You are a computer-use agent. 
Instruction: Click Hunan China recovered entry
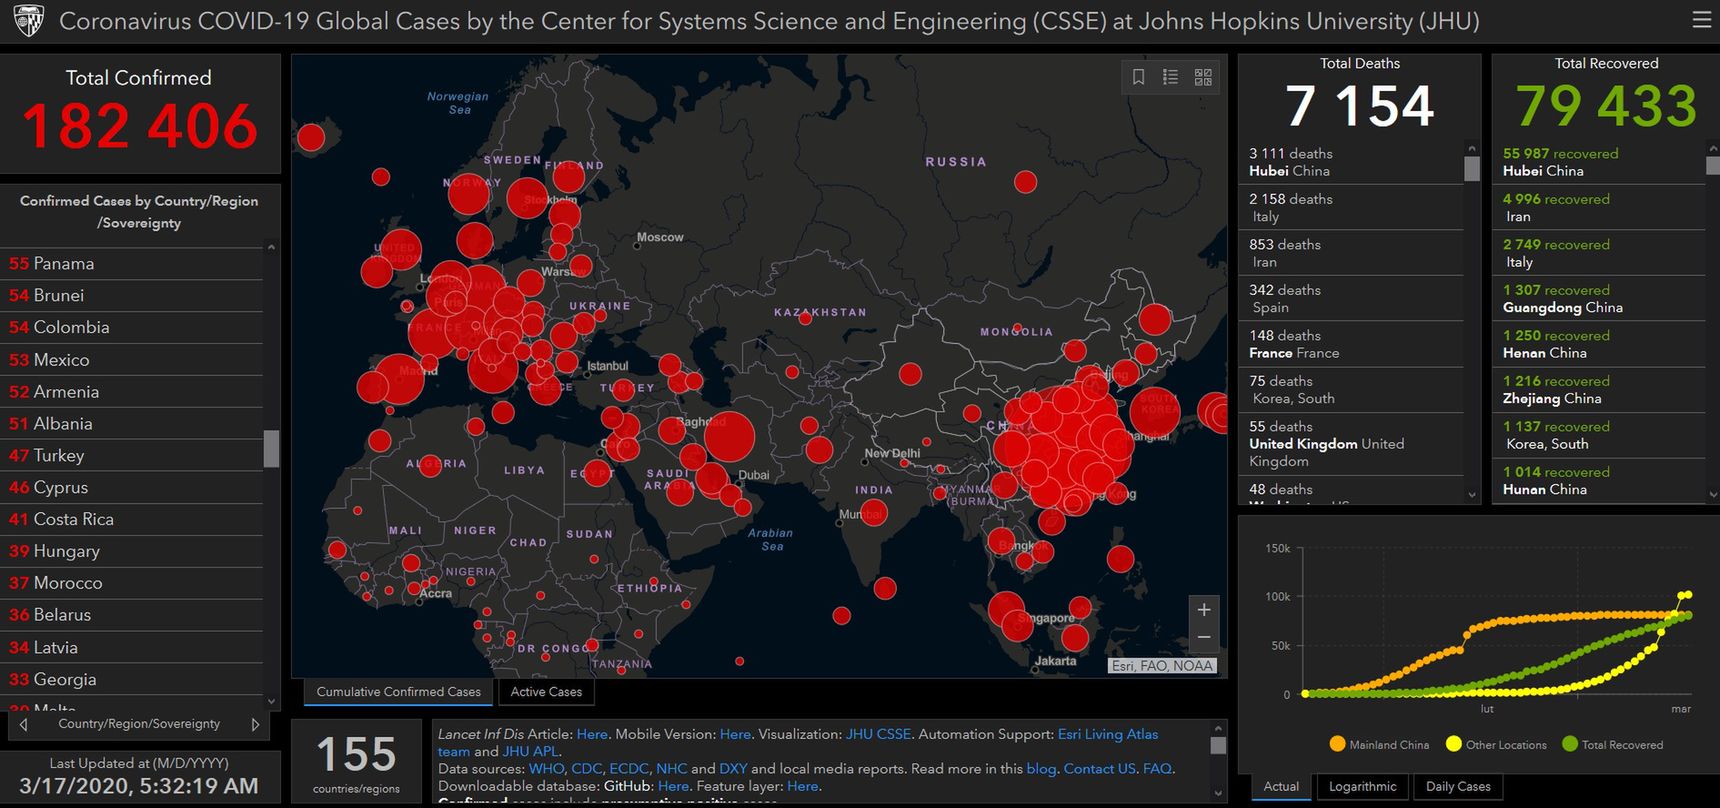click(x=1599, y=481)
